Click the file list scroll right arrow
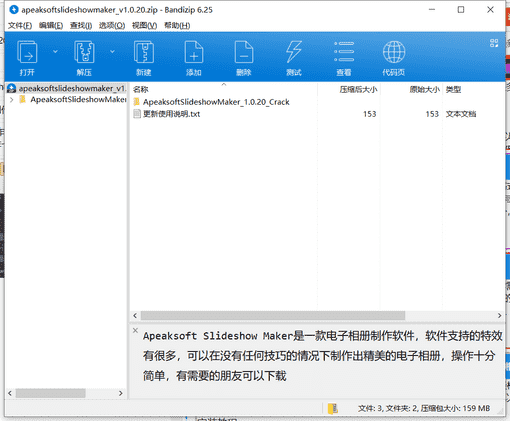This screenshot has width=510, height=421. coord(499,315)
